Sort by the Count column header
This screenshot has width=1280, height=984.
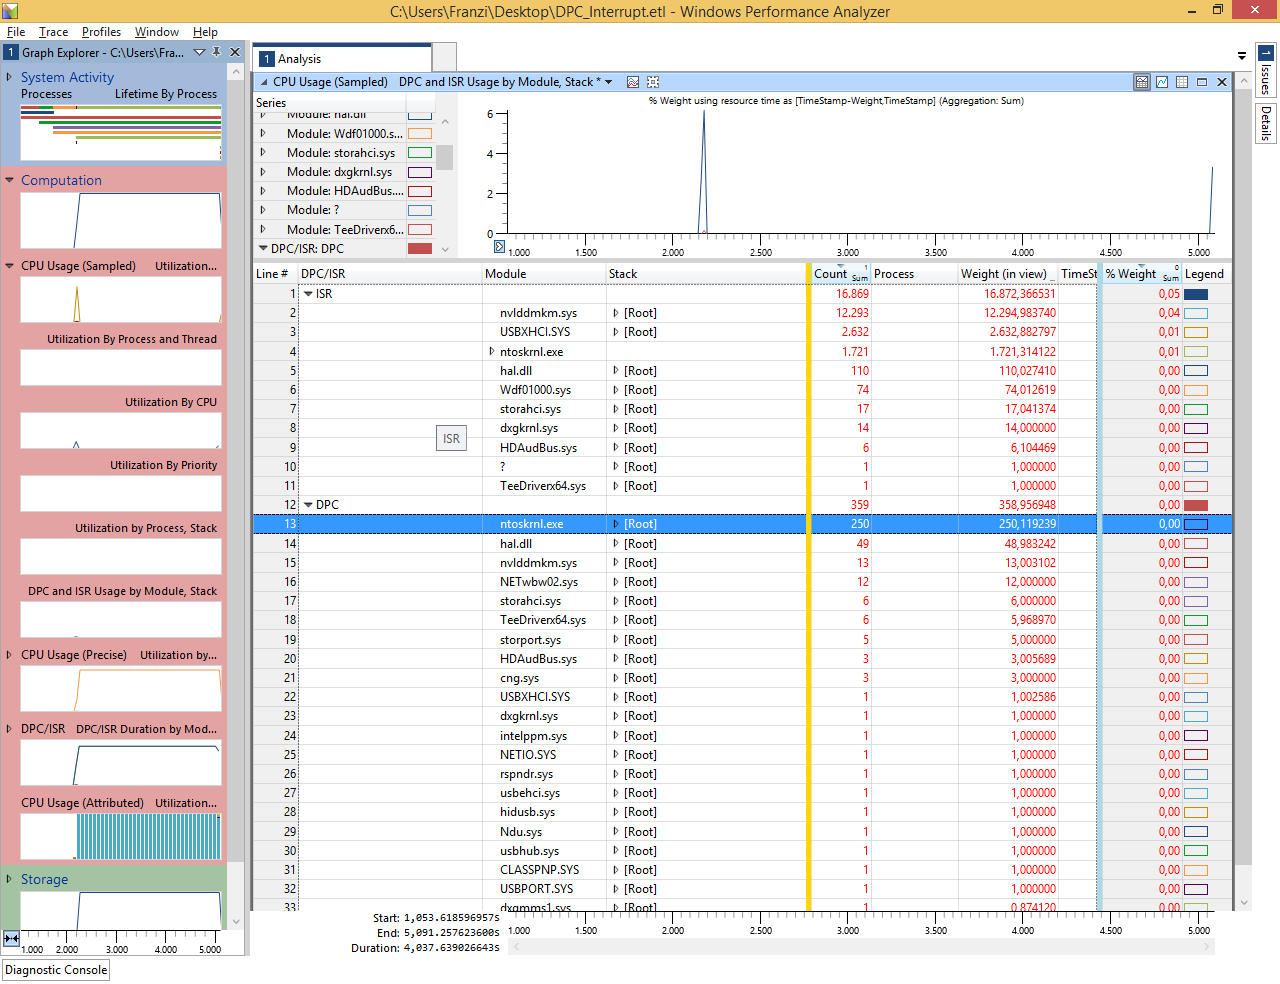point(840,274)
